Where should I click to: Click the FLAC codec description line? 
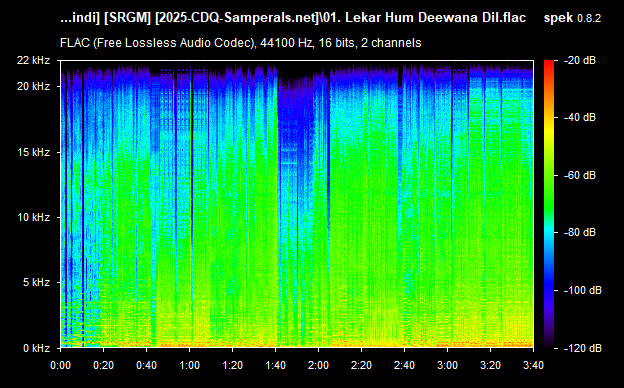[x=240, y=43]
